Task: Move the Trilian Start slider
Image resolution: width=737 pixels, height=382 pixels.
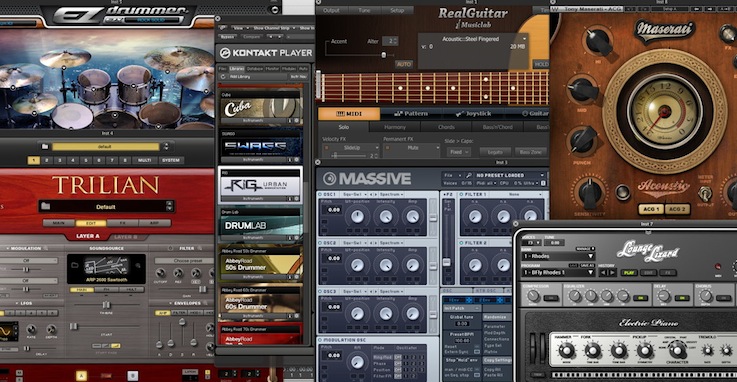Action: tap(73, 327)
